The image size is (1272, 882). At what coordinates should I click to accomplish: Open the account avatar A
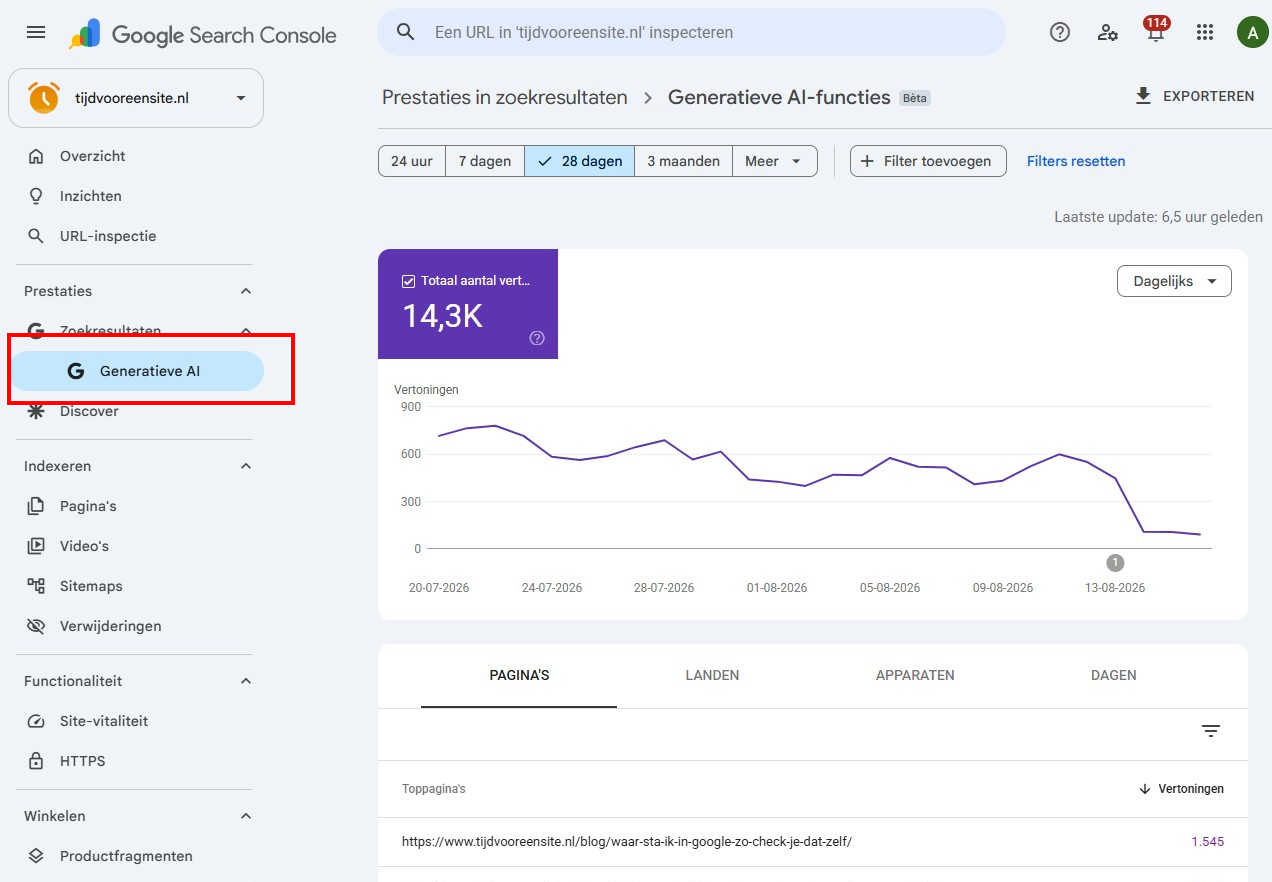pos(1252,32)
